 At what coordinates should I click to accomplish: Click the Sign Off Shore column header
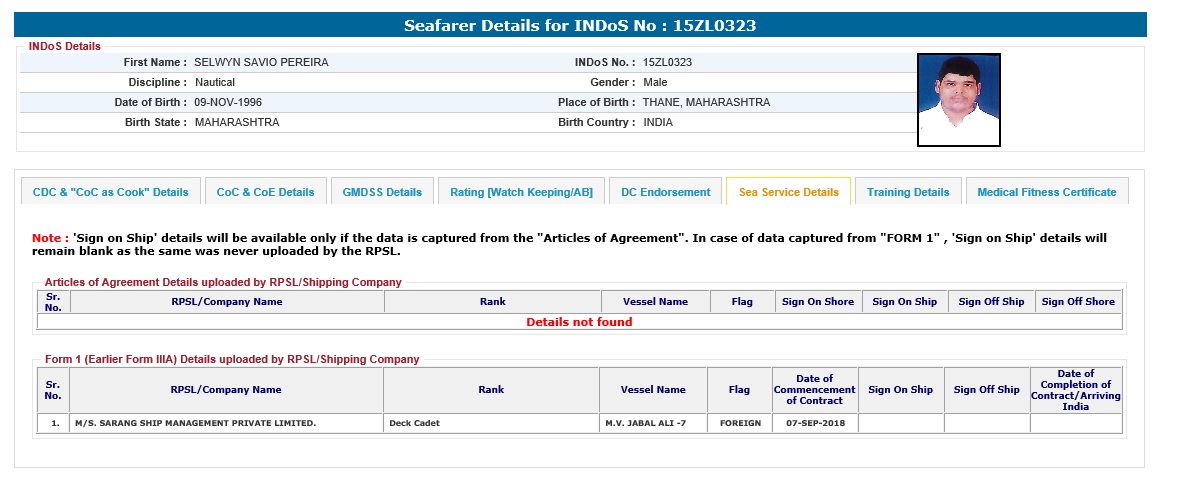pyautogui.click(x=1078, y=302)
